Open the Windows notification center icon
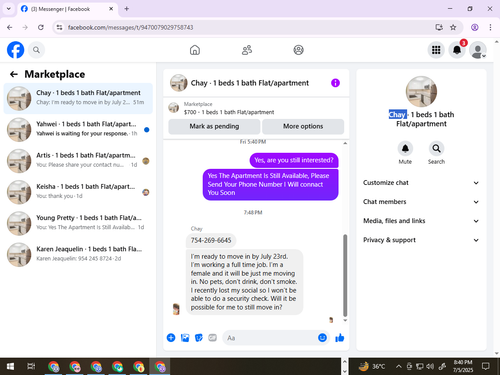The image size is (500, 375). 486,367
